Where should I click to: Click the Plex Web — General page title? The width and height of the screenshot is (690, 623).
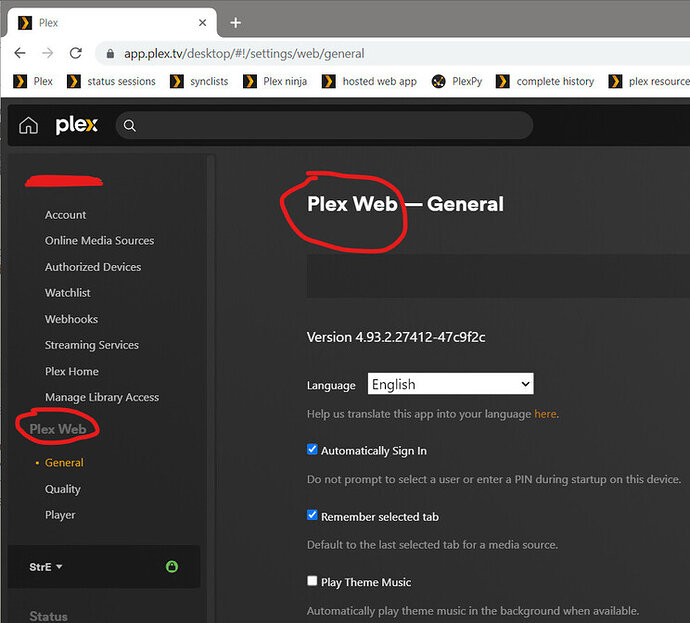point(405,204)
